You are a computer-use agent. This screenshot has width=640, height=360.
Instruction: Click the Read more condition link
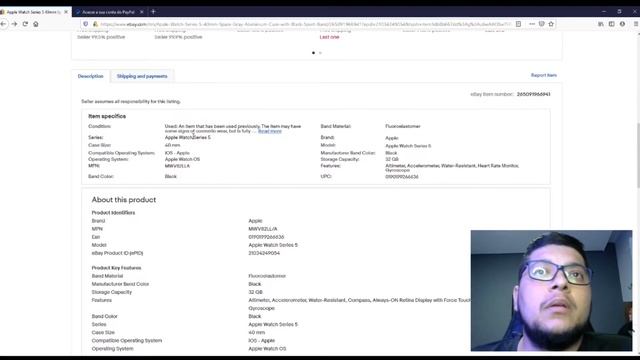pos(270,131)
